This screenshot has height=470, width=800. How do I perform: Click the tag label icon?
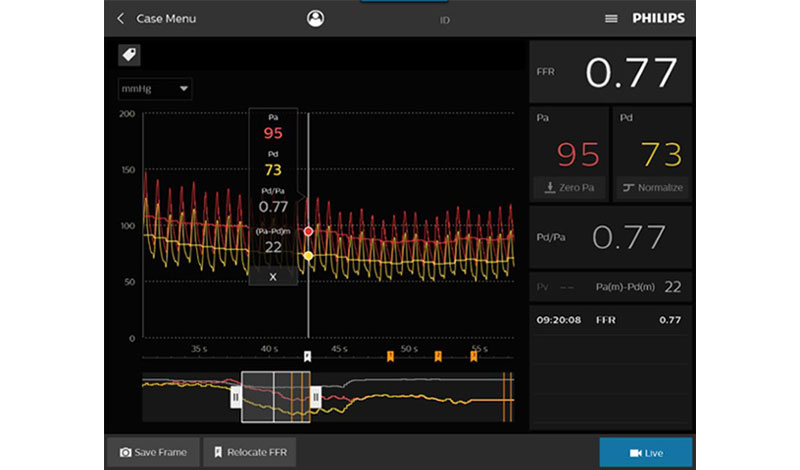[129, 55]
